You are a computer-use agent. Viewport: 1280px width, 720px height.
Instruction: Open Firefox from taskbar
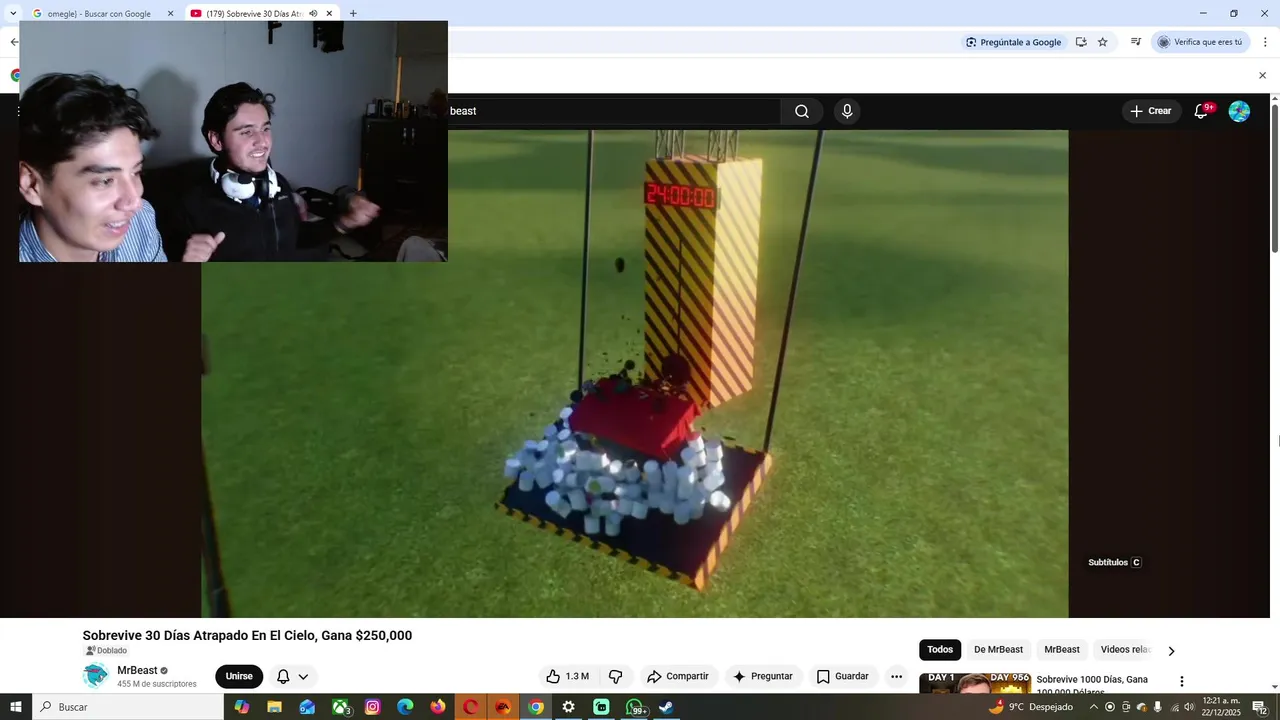coord(438,707)
